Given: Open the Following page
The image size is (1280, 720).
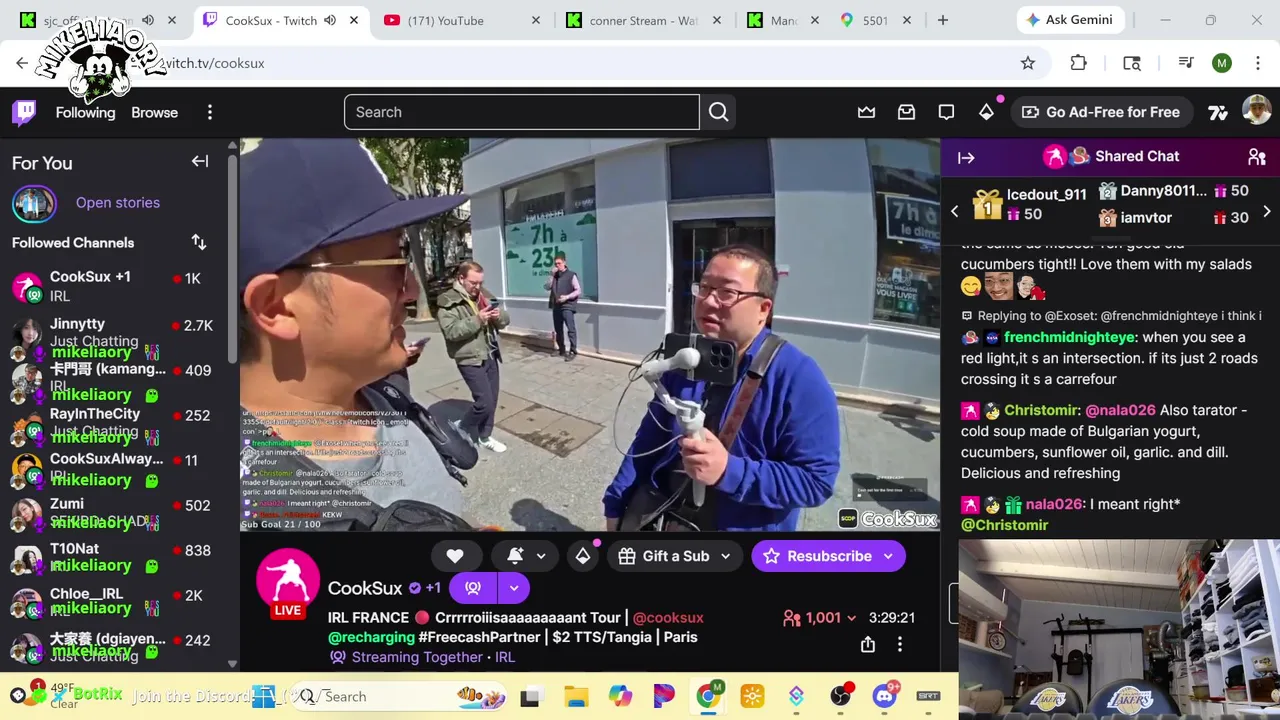Looking at the screenshot, I should point(85,112).
